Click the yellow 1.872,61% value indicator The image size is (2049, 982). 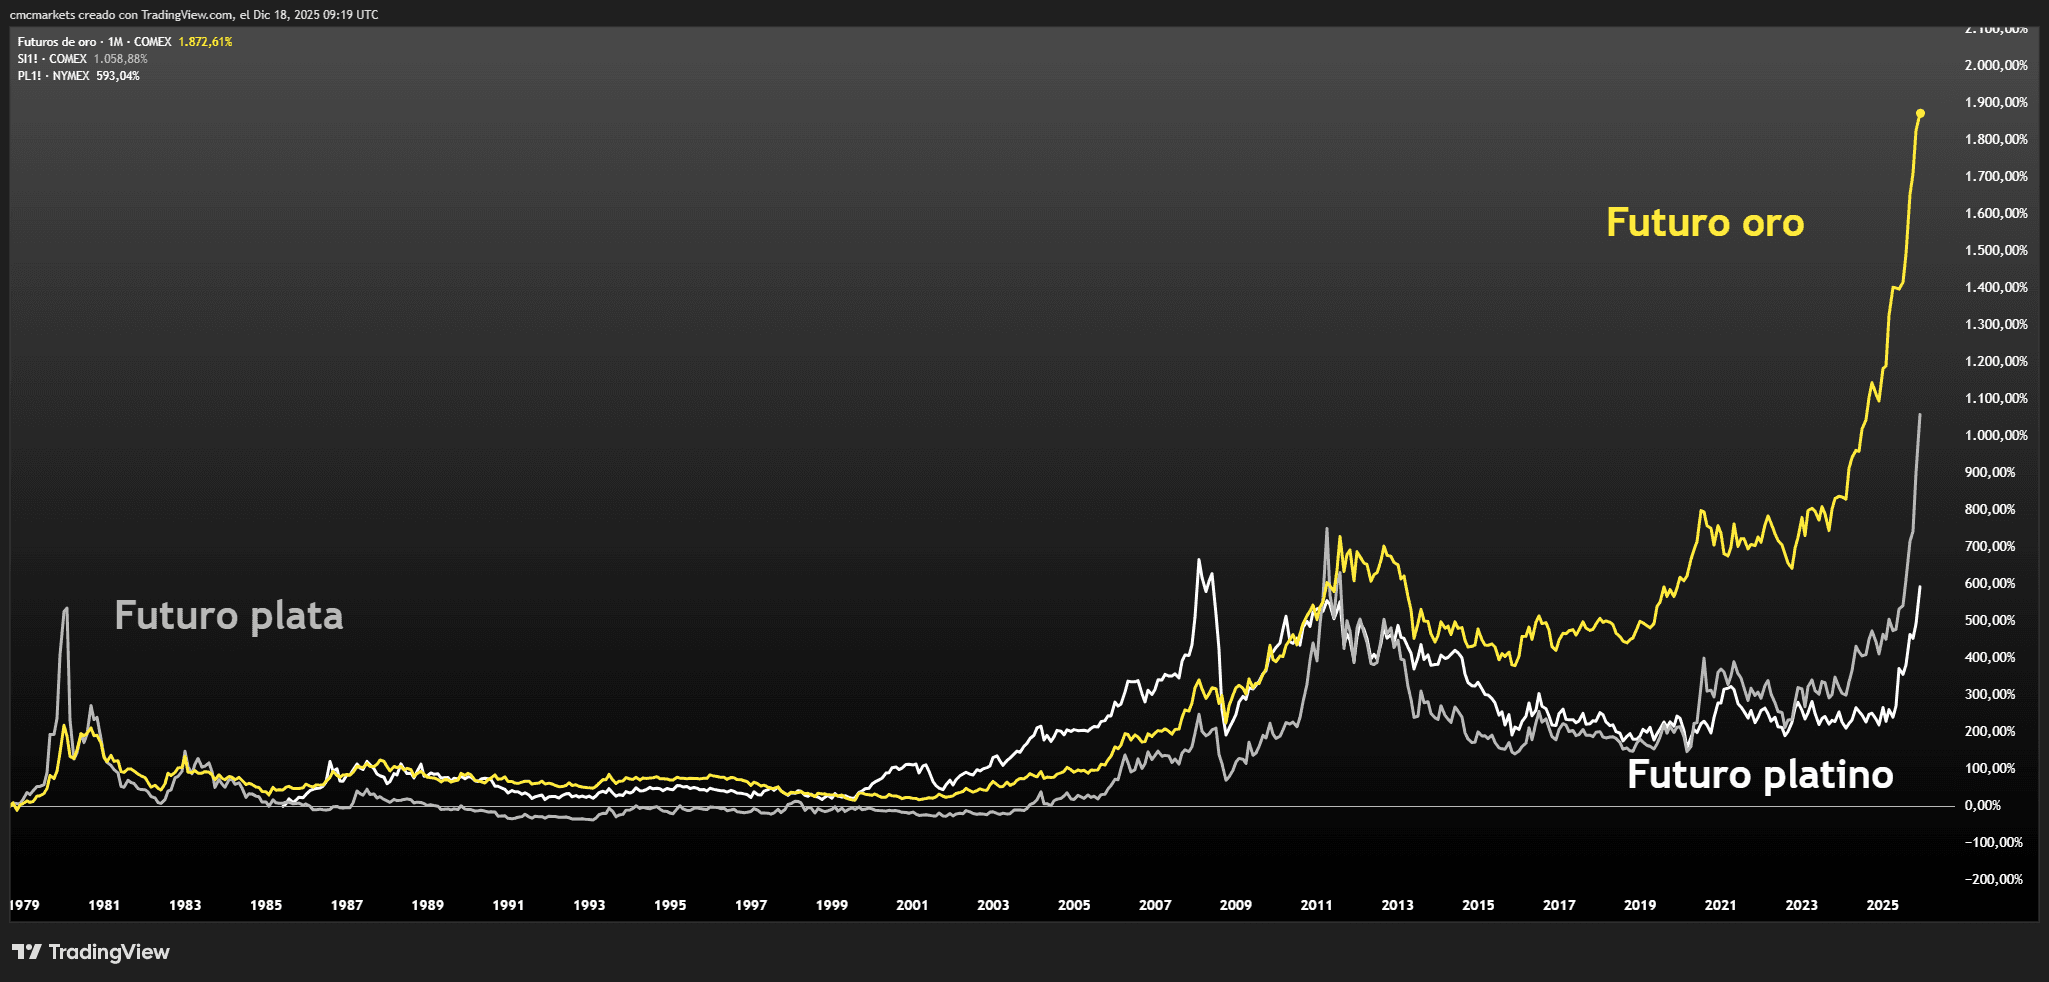click(x=205, y=43)
